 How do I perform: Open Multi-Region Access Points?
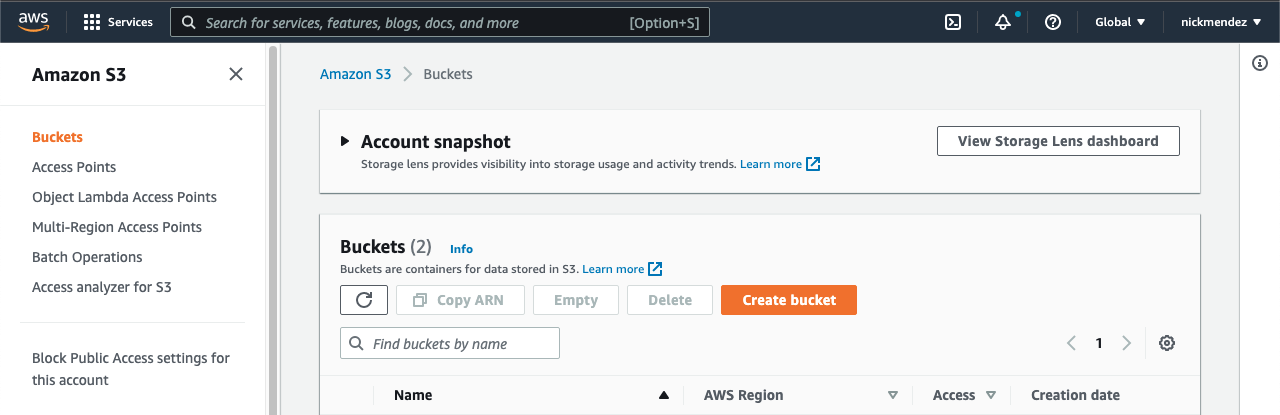point(117,227)
